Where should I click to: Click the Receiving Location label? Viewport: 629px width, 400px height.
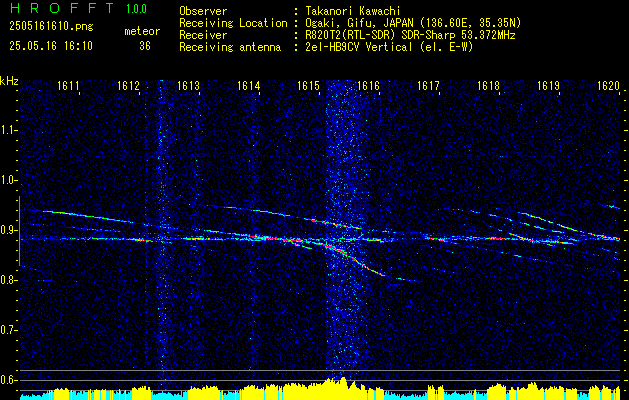coord(233,23)
